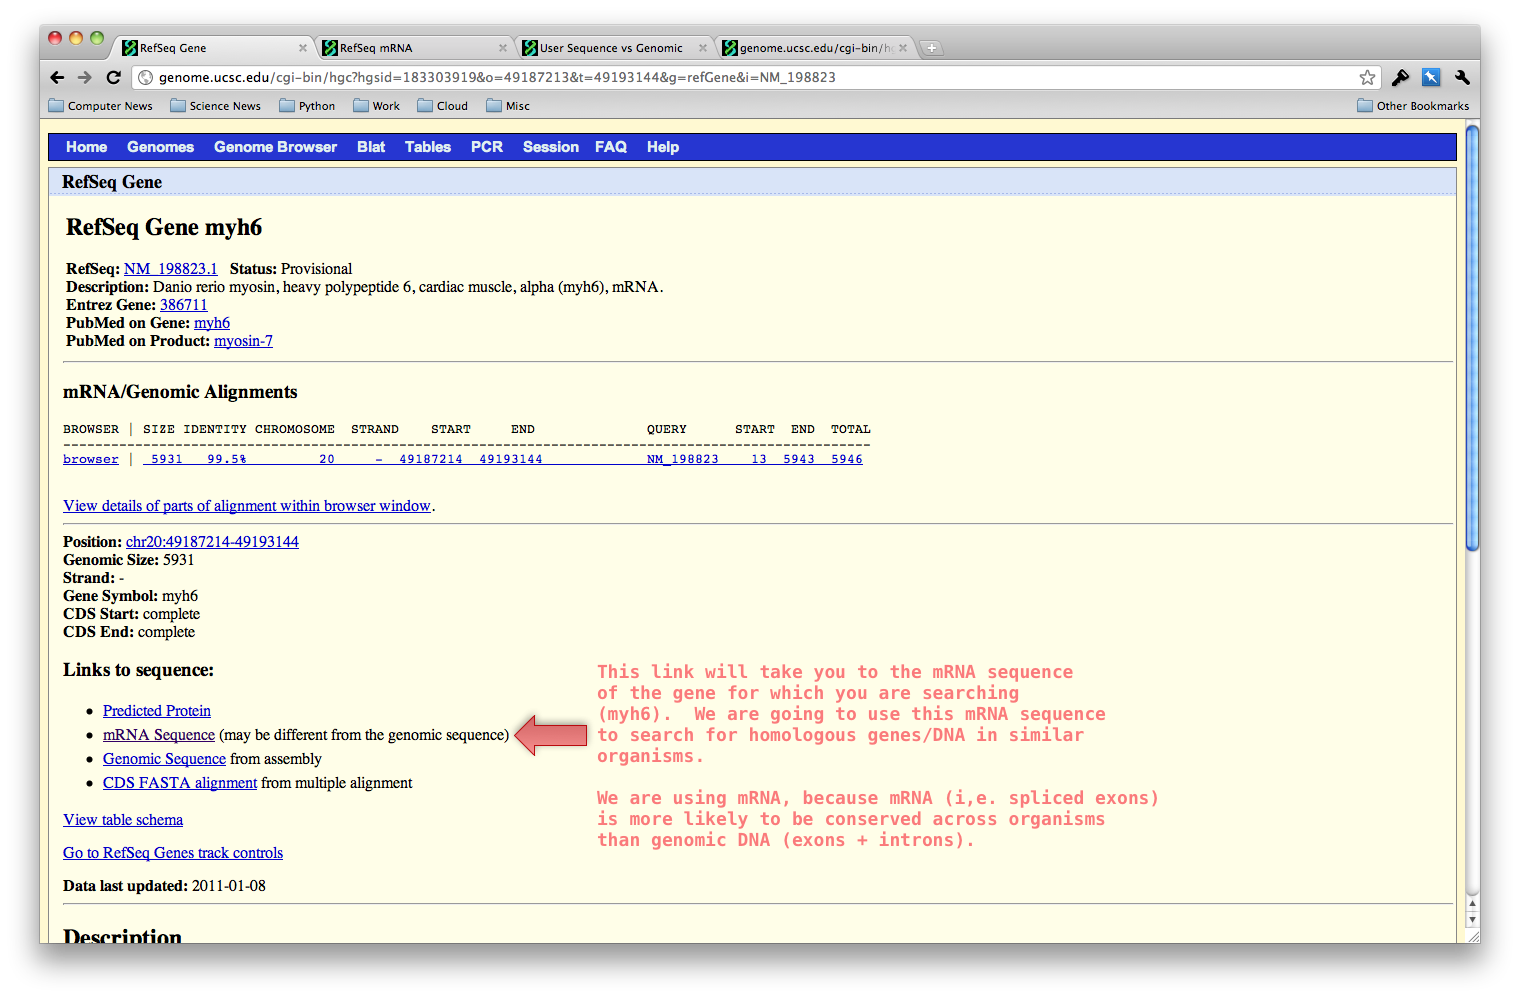Click the NM_198823 query alignment link
This screenshot has width=1520, height=998.
683,459
